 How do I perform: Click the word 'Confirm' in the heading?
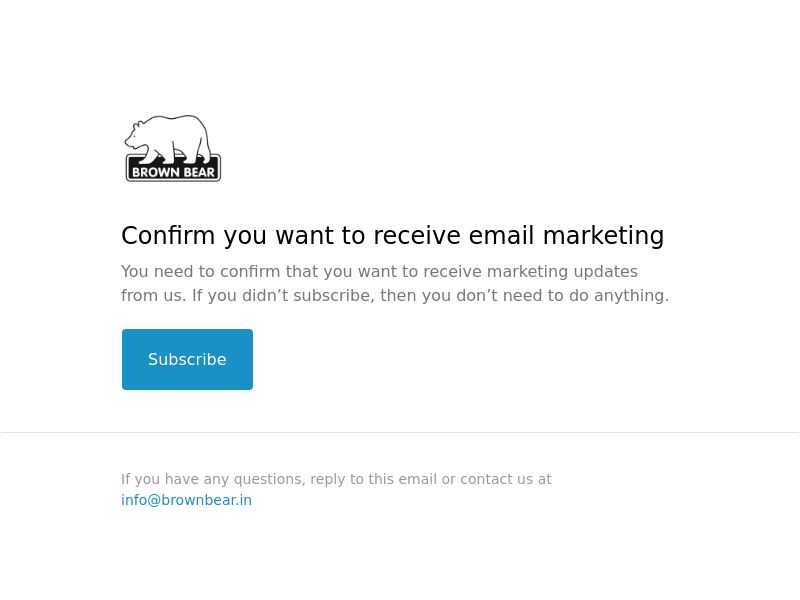click(168, 236)
